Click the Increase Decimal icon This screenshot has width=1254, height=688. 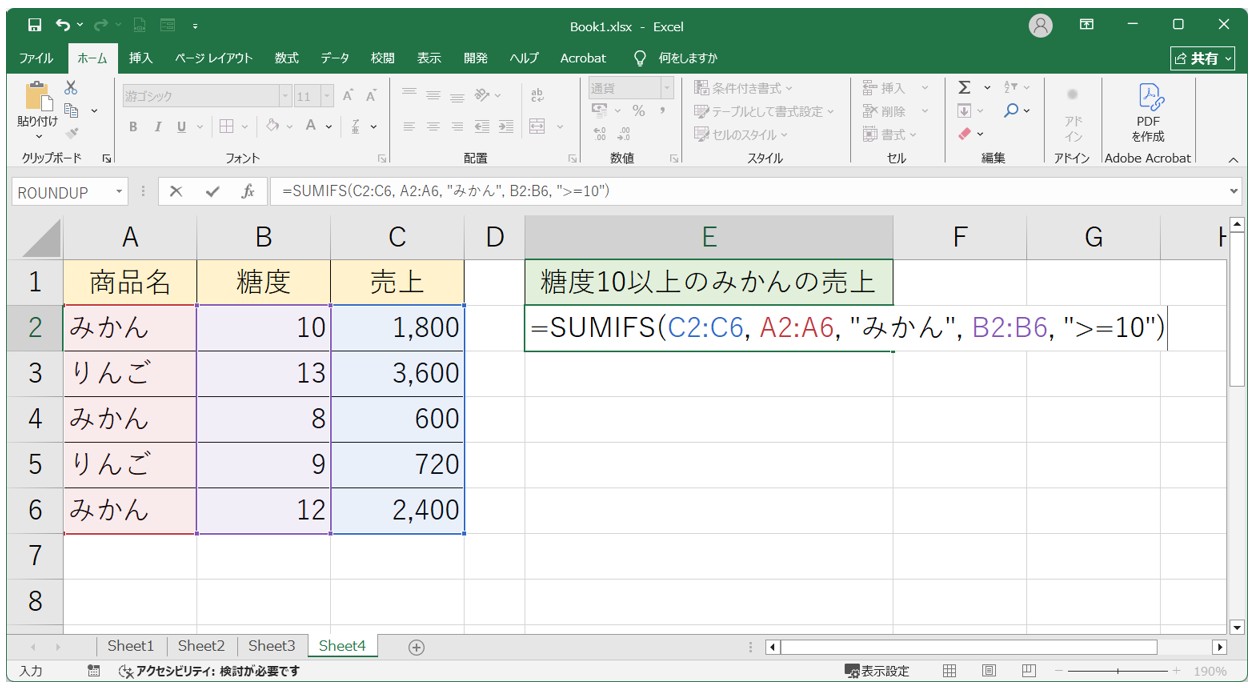point(600,133)
